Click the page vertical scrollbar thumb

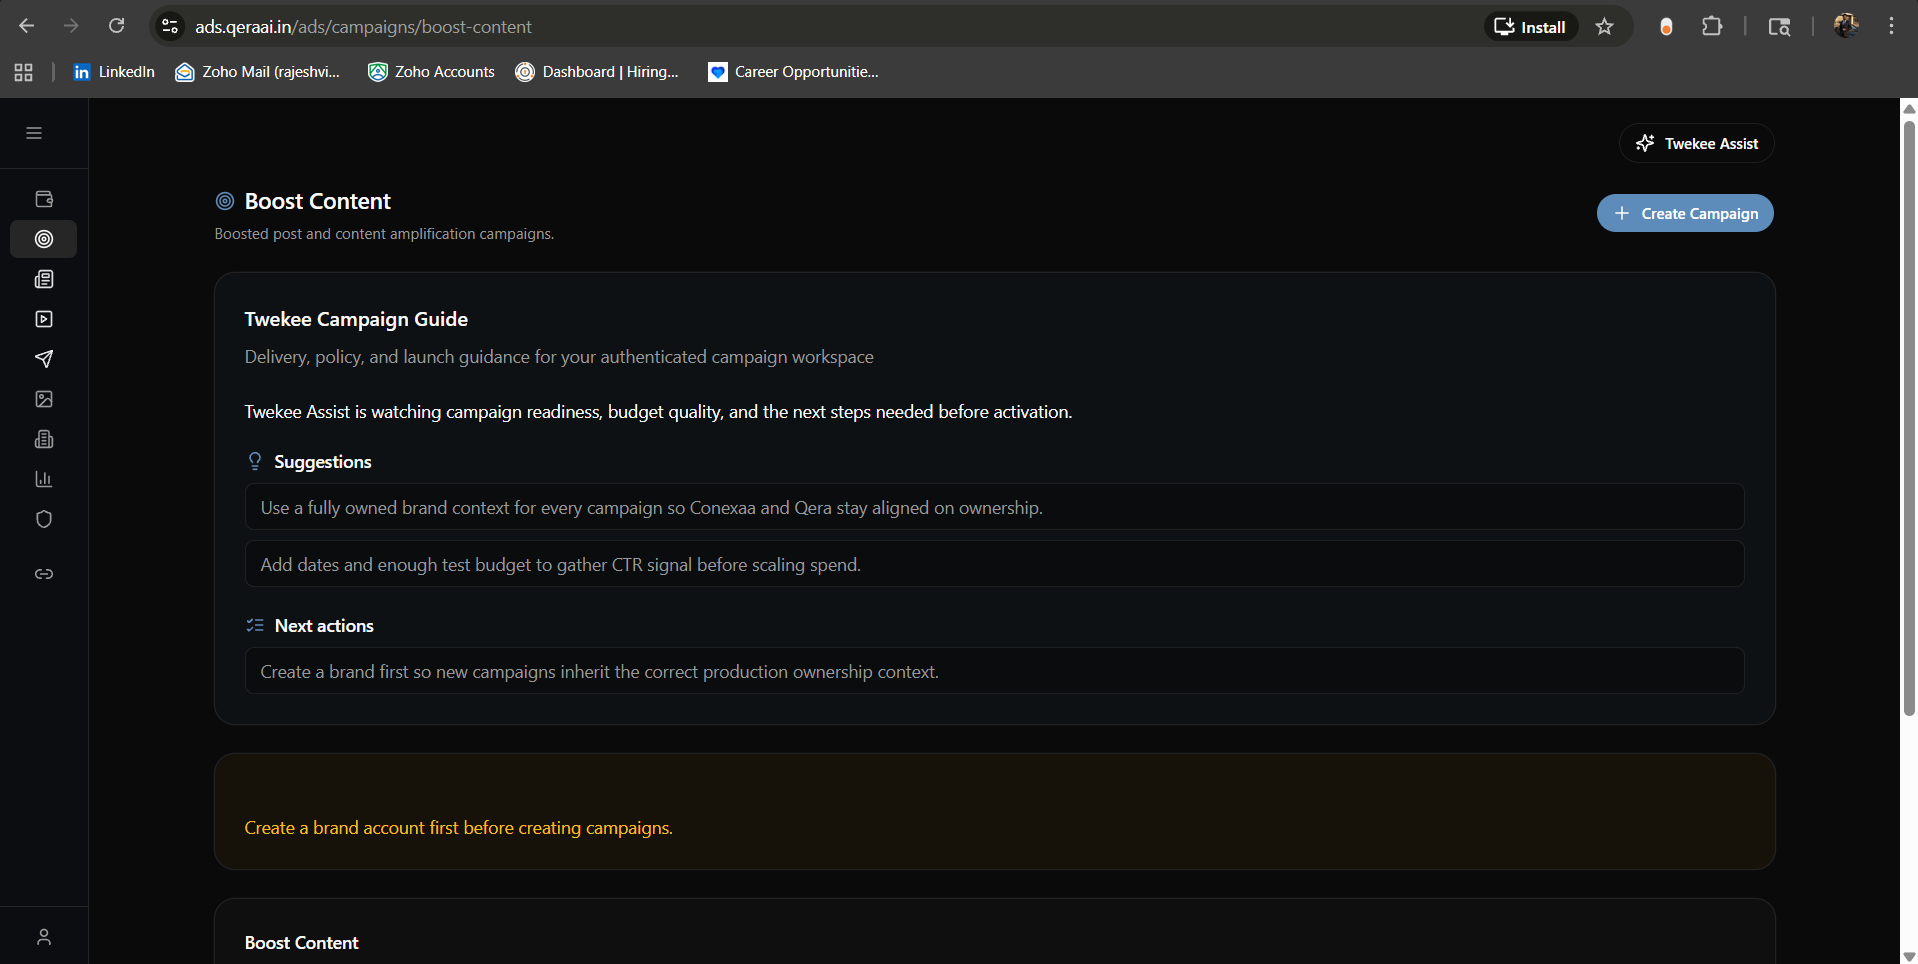1909,418
